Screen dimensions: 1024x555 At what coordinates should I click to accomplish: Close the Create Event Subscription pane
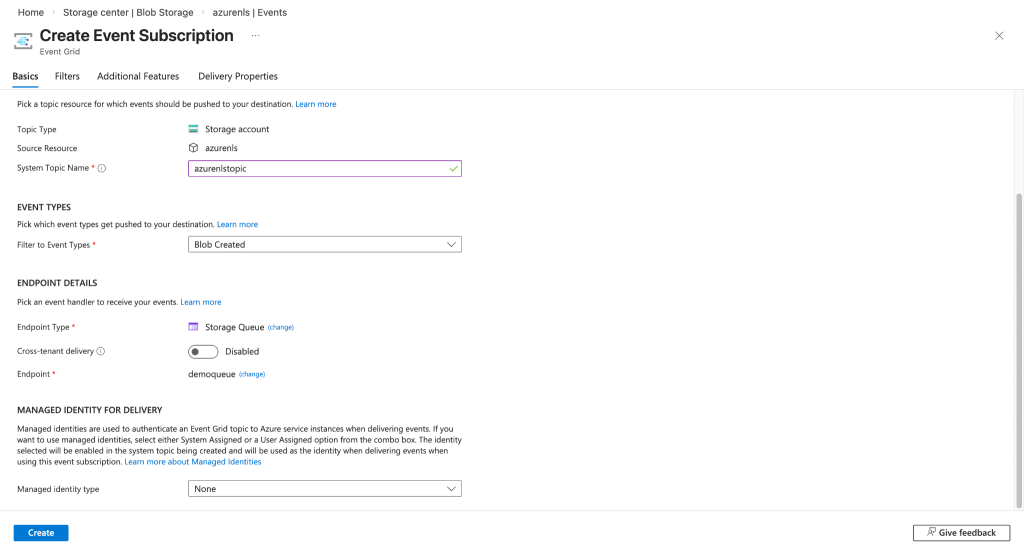999,36
